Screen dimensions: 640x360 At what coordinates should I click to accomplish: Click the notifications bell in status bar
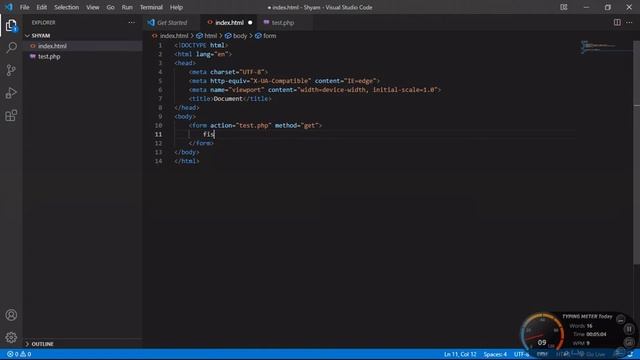631,354
